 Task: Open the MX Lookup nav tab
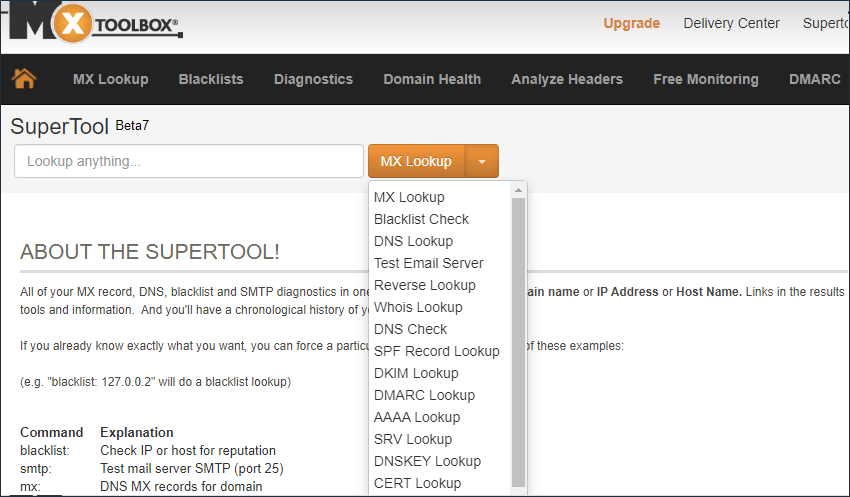(x=111, y=79)
